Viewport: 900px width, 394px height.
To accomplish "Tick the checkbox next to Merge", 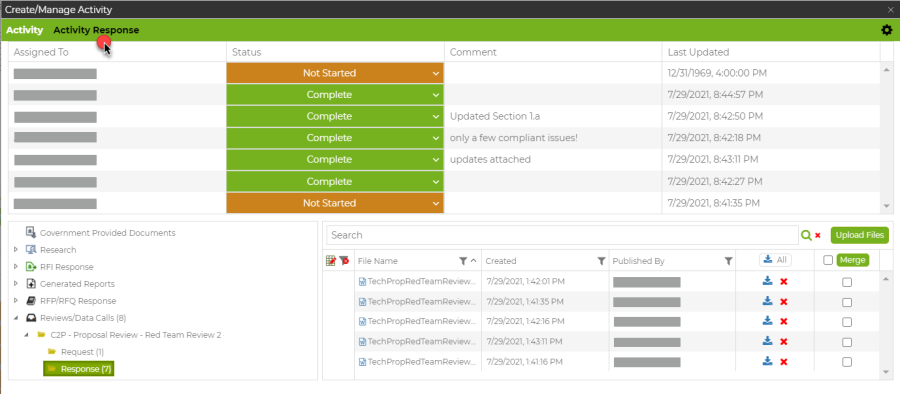I will click(x=828, y=260).
